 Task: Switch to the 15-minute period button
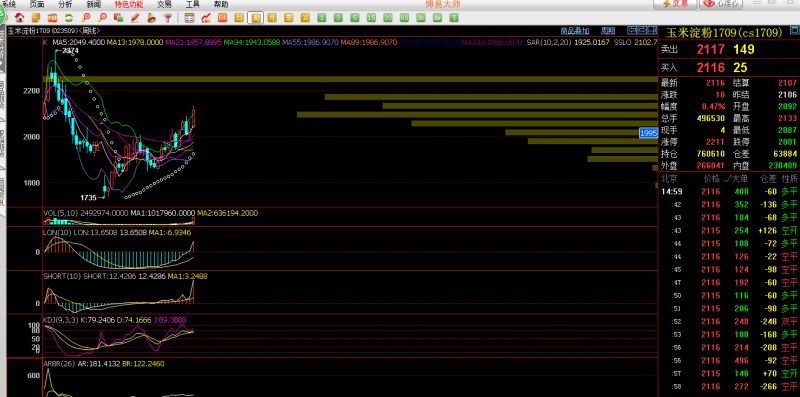tap(371, 18)
